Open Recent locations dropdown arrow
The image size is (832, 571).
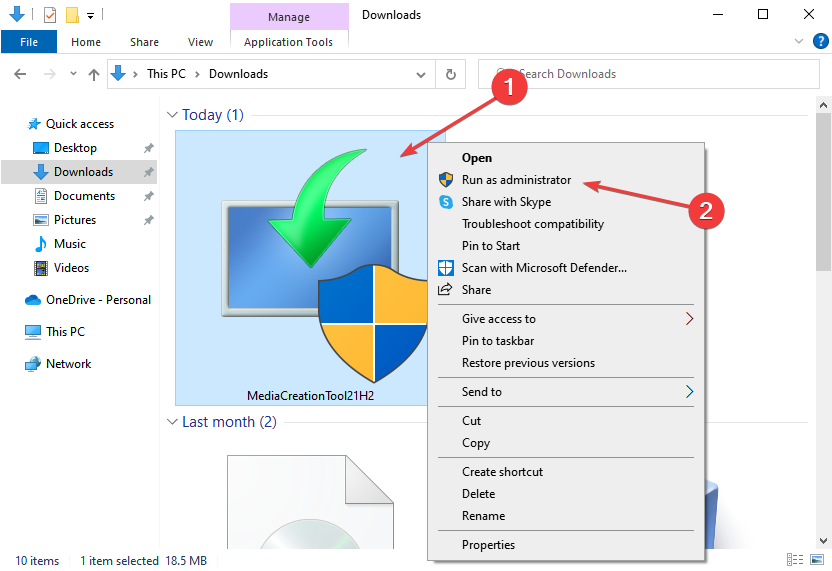[73, 74]
